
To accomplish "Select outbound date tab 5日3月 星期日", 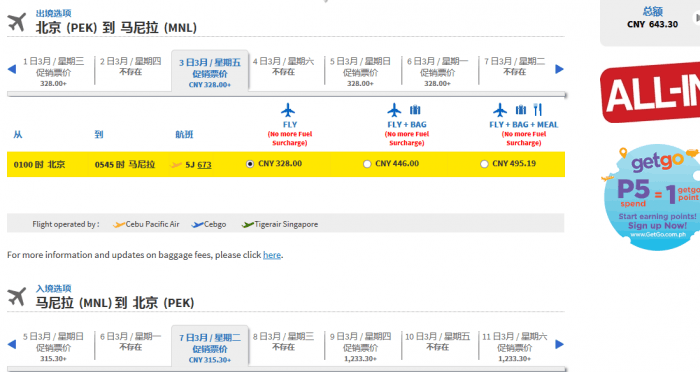I will tap(360, 71).
